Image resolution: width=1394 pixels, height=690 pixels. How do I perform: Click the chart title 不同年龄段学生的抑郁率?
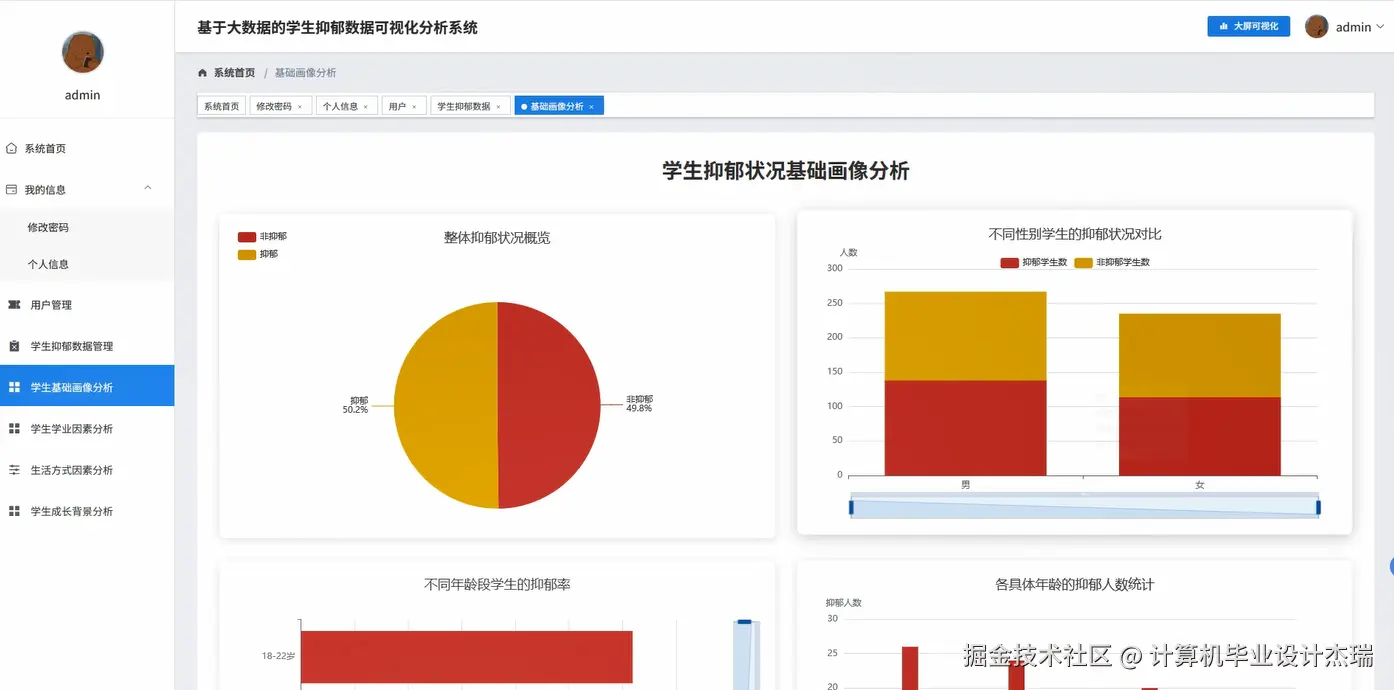(497, 584)
